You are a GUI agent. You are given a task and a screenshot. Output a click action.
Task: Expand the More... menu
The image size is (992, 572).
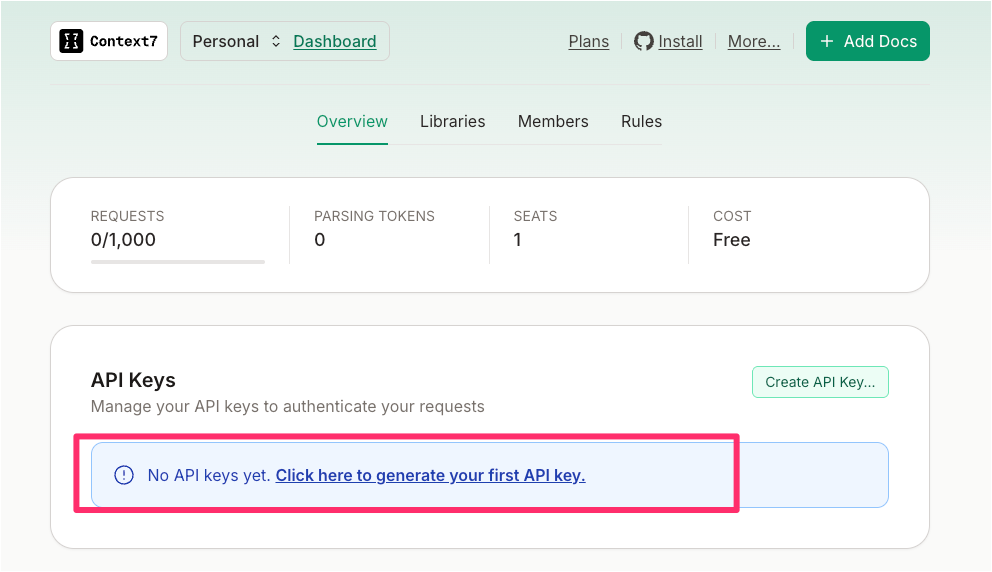754,41
